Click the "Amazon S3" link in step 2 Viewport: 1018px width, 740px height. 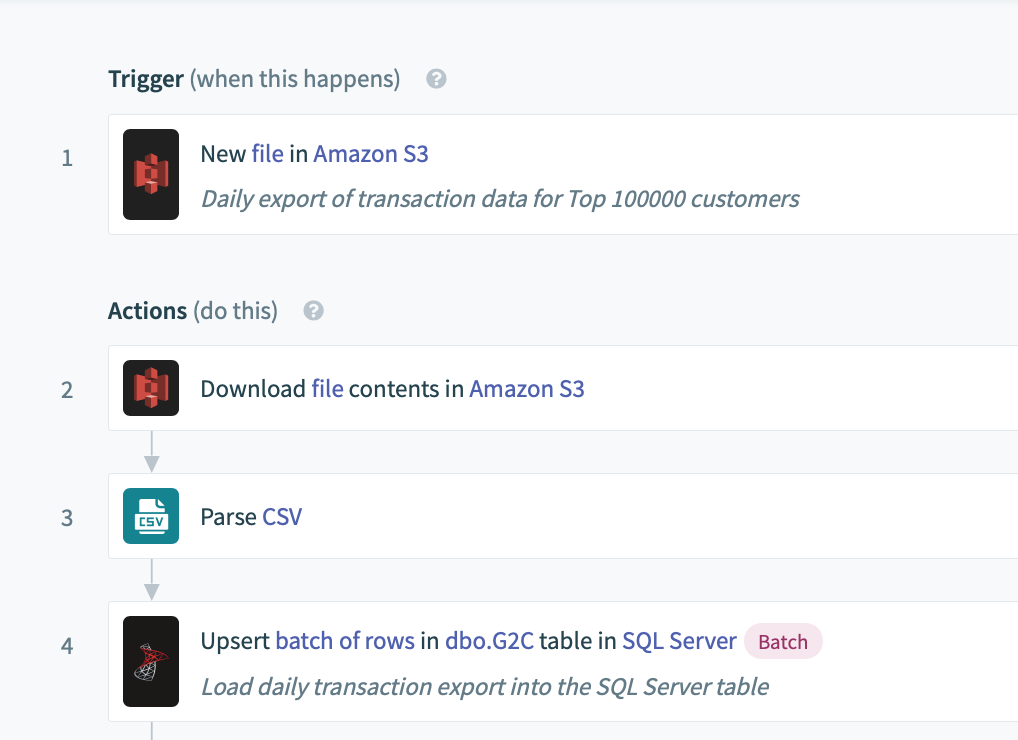coord(527,389)
